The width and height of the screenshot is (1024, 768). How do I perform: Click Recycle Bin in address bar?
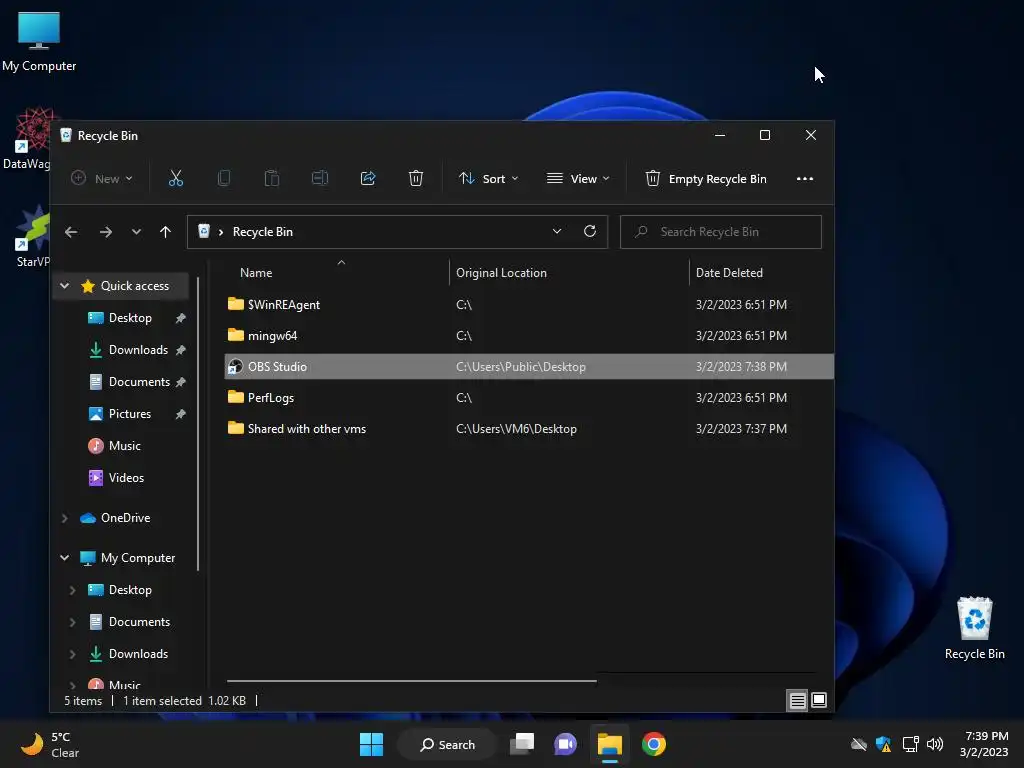point(263,232)
